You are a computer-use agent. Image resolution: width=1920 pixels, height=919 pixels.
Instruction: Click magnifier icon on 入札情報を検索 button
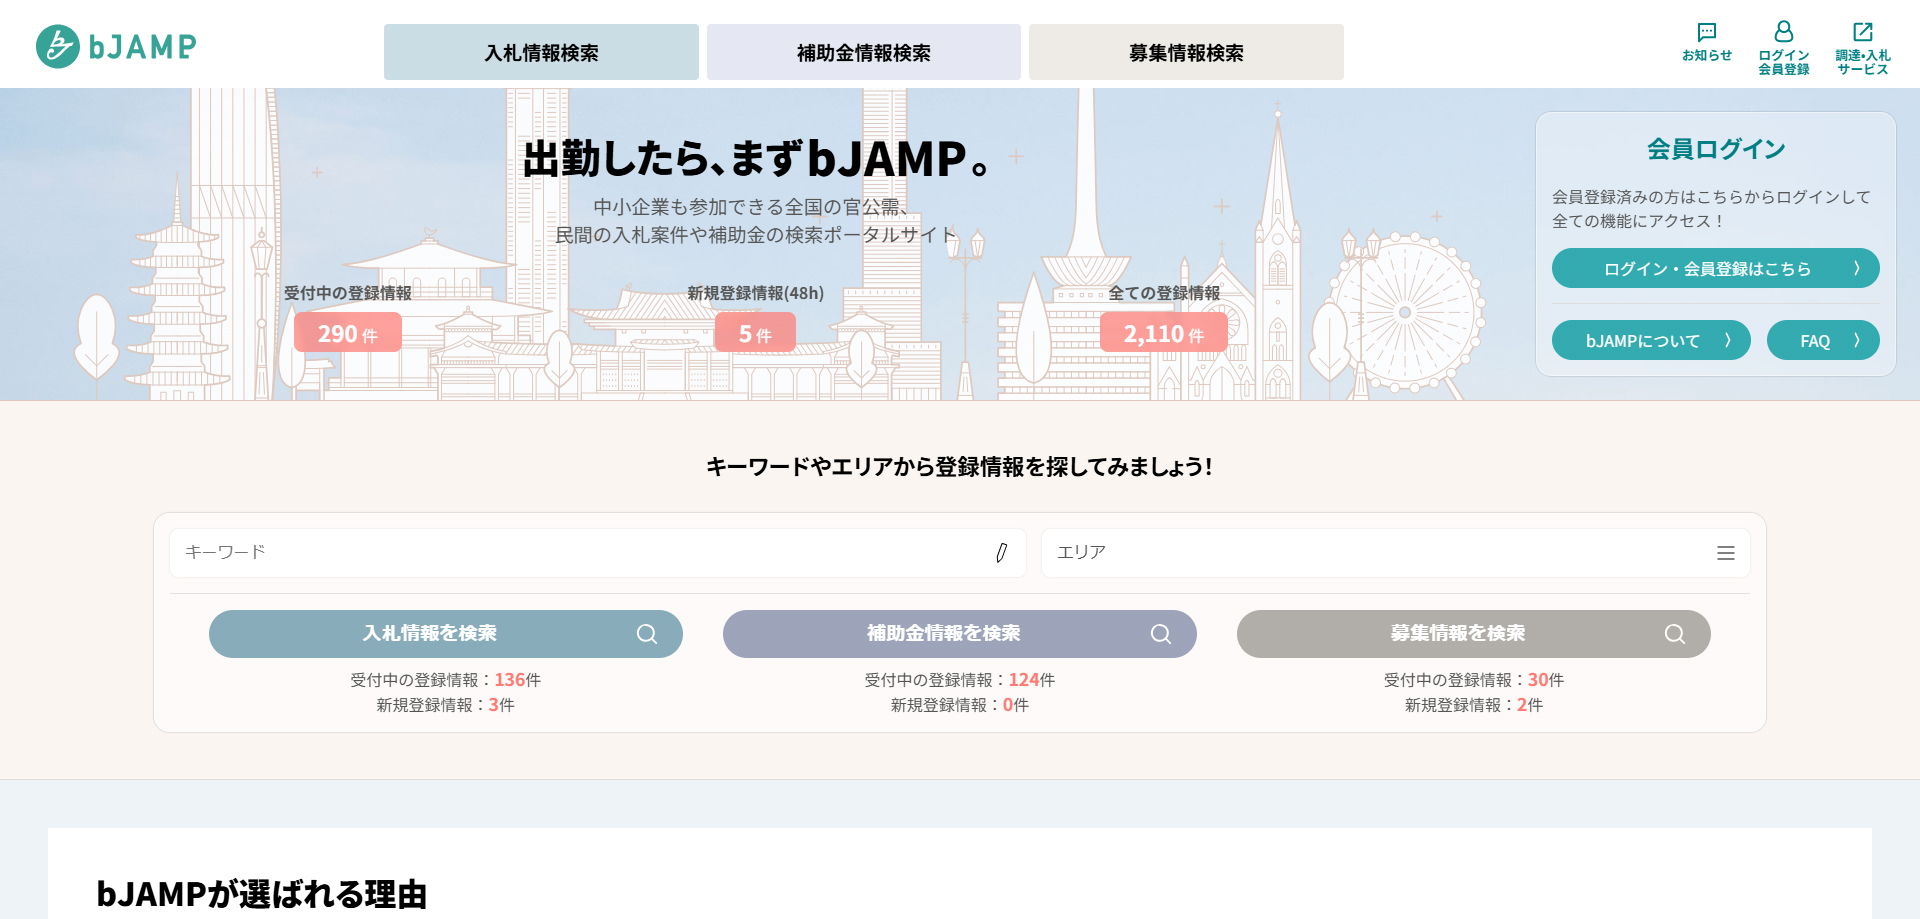[647, 634]
